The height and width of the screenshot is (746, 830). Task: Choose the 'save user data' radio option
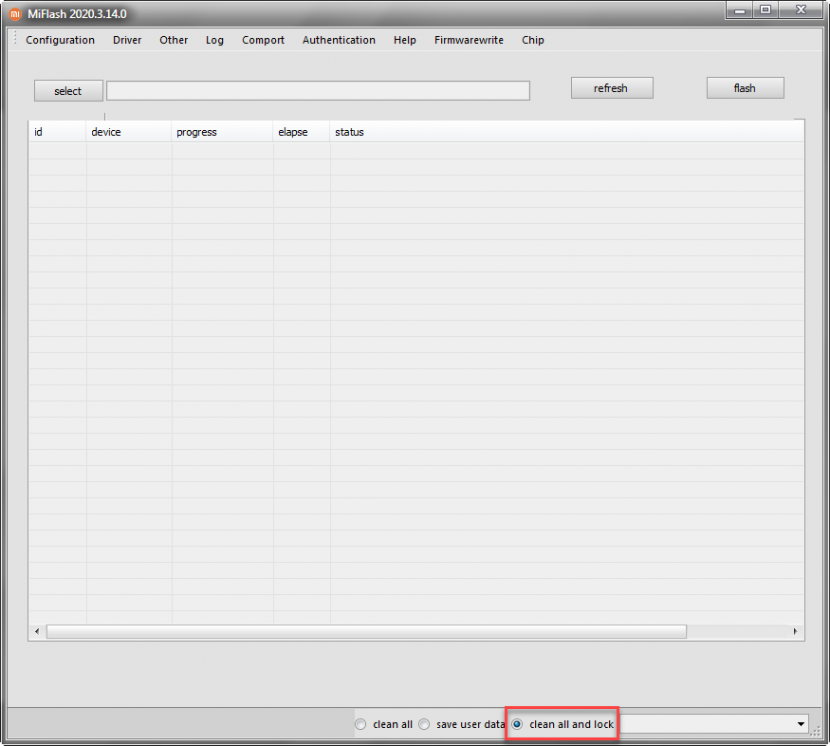coord(424,724)
